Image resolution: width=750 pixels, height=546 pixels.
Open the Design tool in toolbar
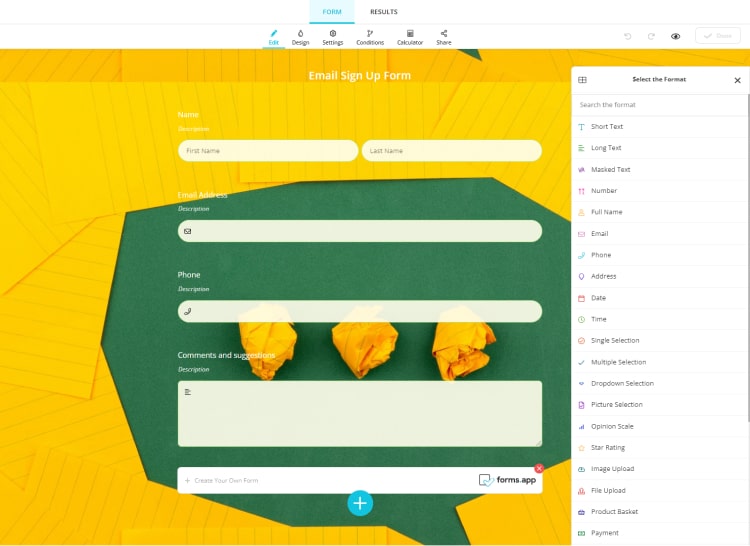300,37
